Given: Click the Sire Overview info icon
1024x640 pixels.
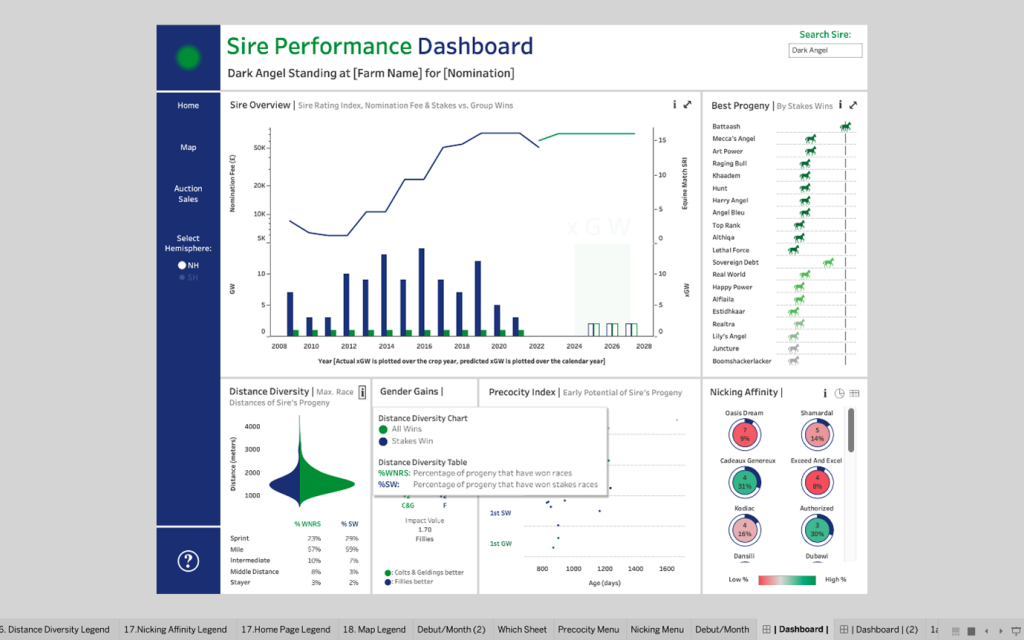Looking at the screenshot, I should coord(674,104).
